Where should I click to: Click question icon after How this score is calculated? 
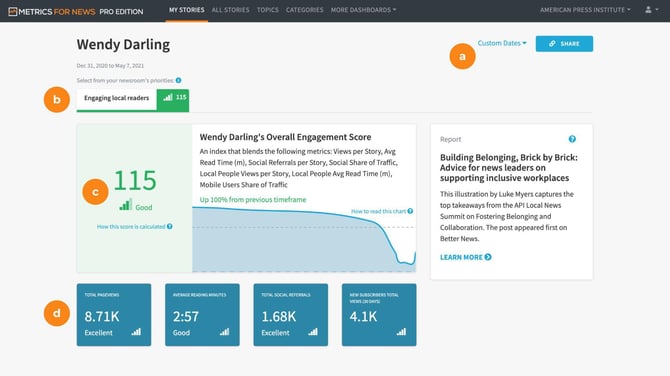tap(170, 226)
